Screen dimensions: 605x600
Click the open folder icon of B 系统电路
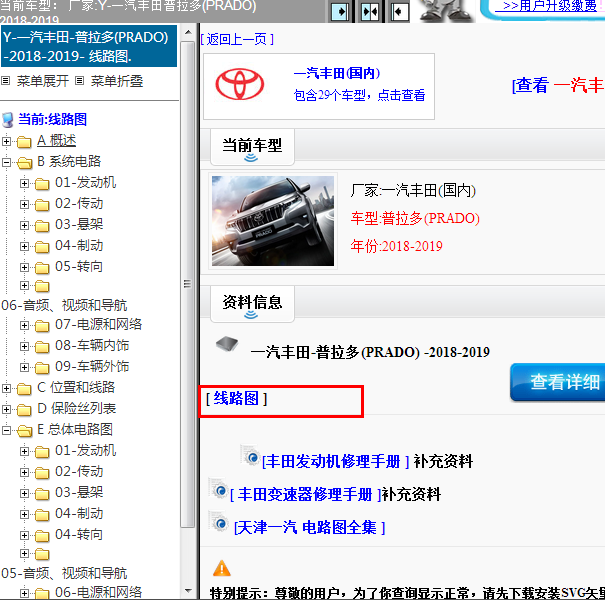24,163
